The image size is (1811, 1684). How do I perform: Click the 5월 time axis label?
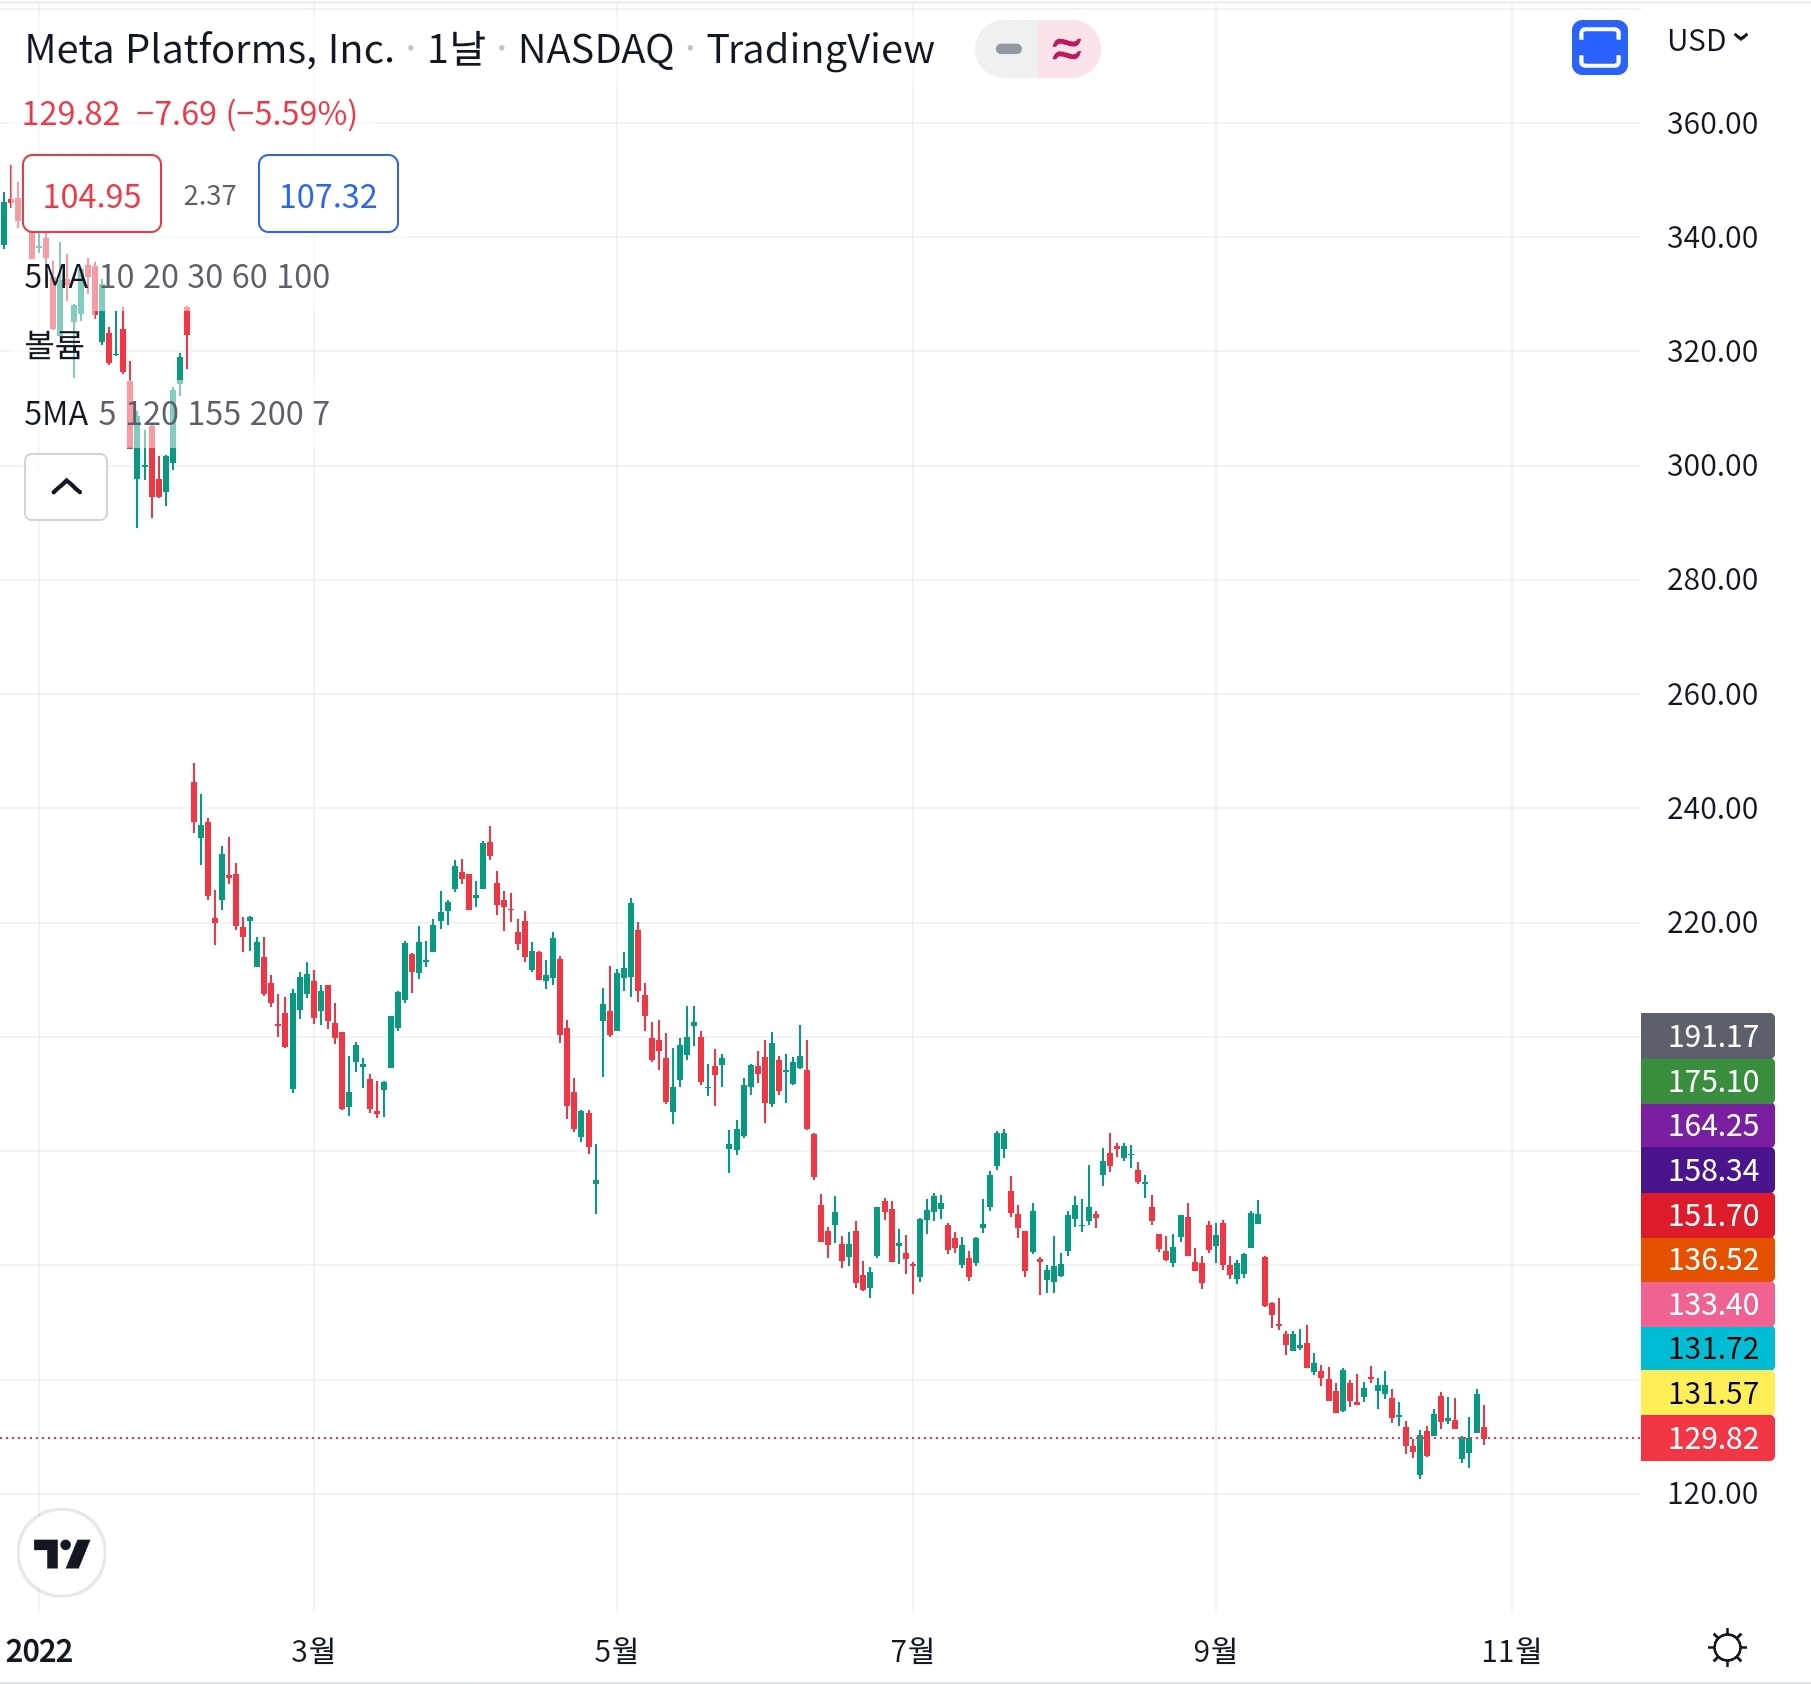(x=616, y=1650)
